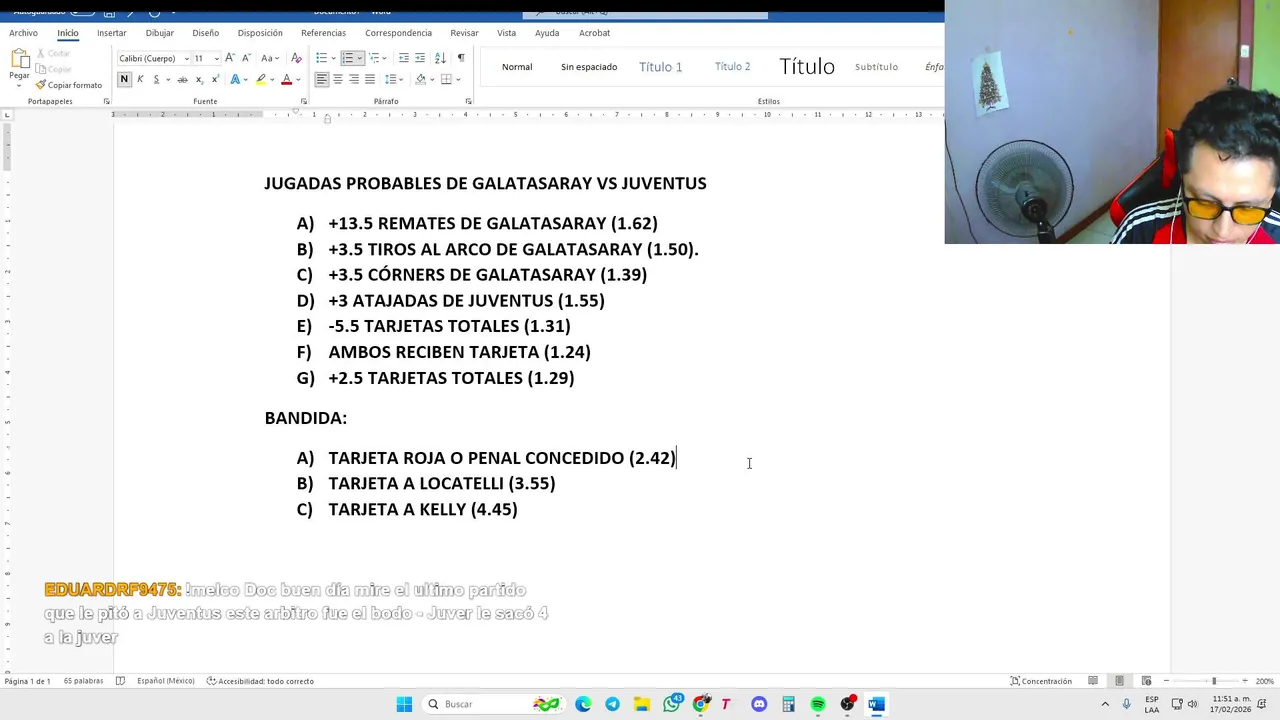
Task: Open WhatsApp from the taskbar
Action: (672, 704)
